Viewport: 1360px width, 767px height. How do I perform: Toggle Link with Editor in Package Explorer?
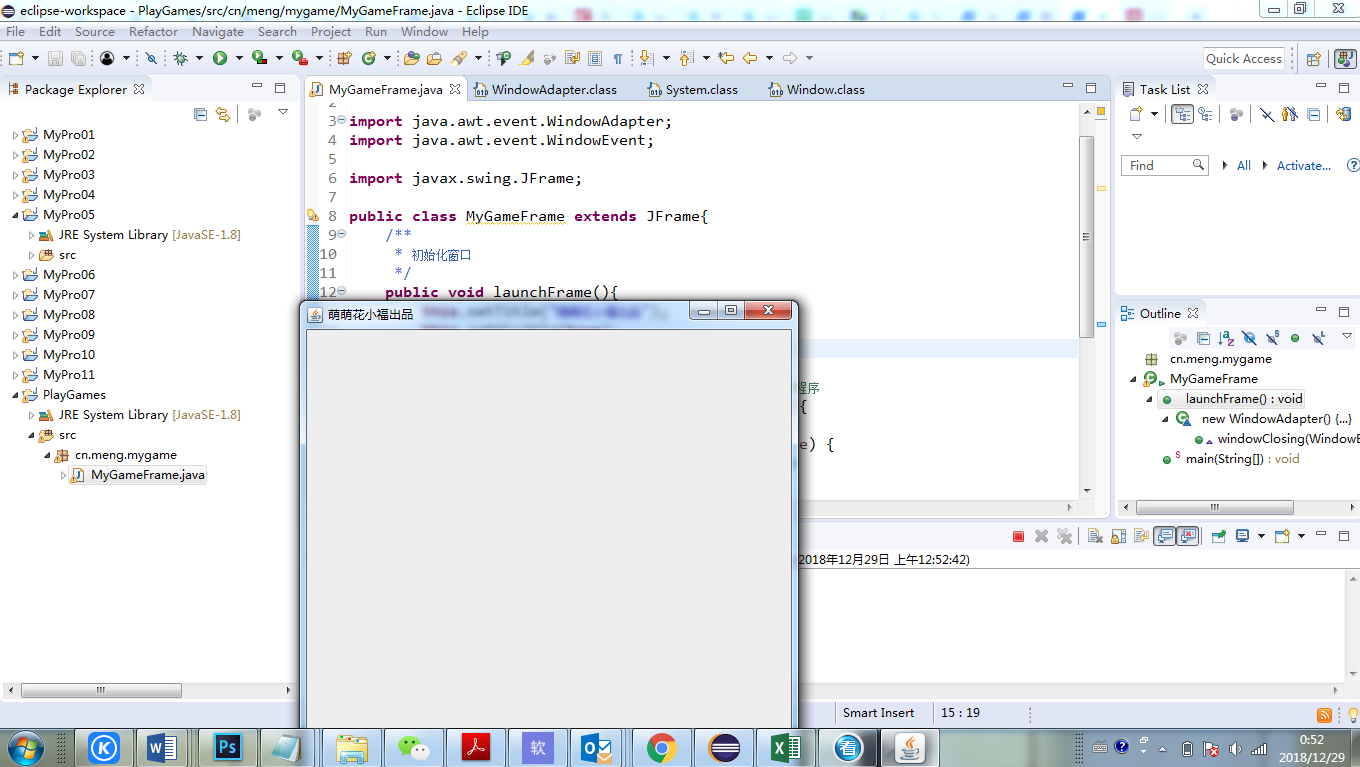223,114
